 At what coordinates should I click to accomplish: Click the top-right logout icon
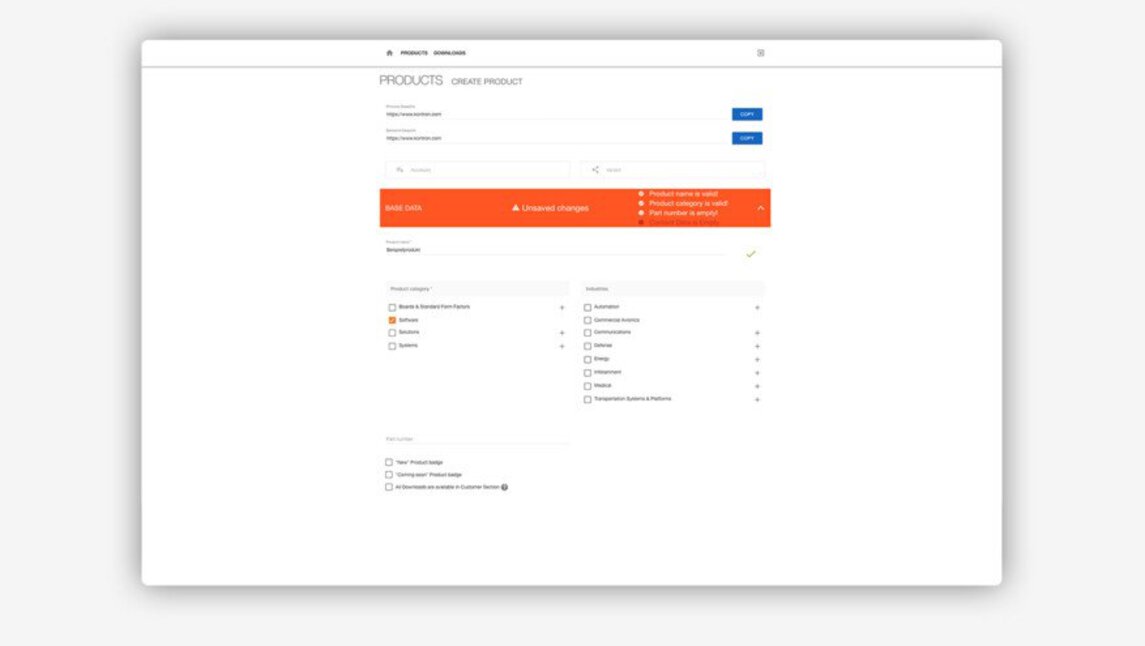tap(760, 53)
